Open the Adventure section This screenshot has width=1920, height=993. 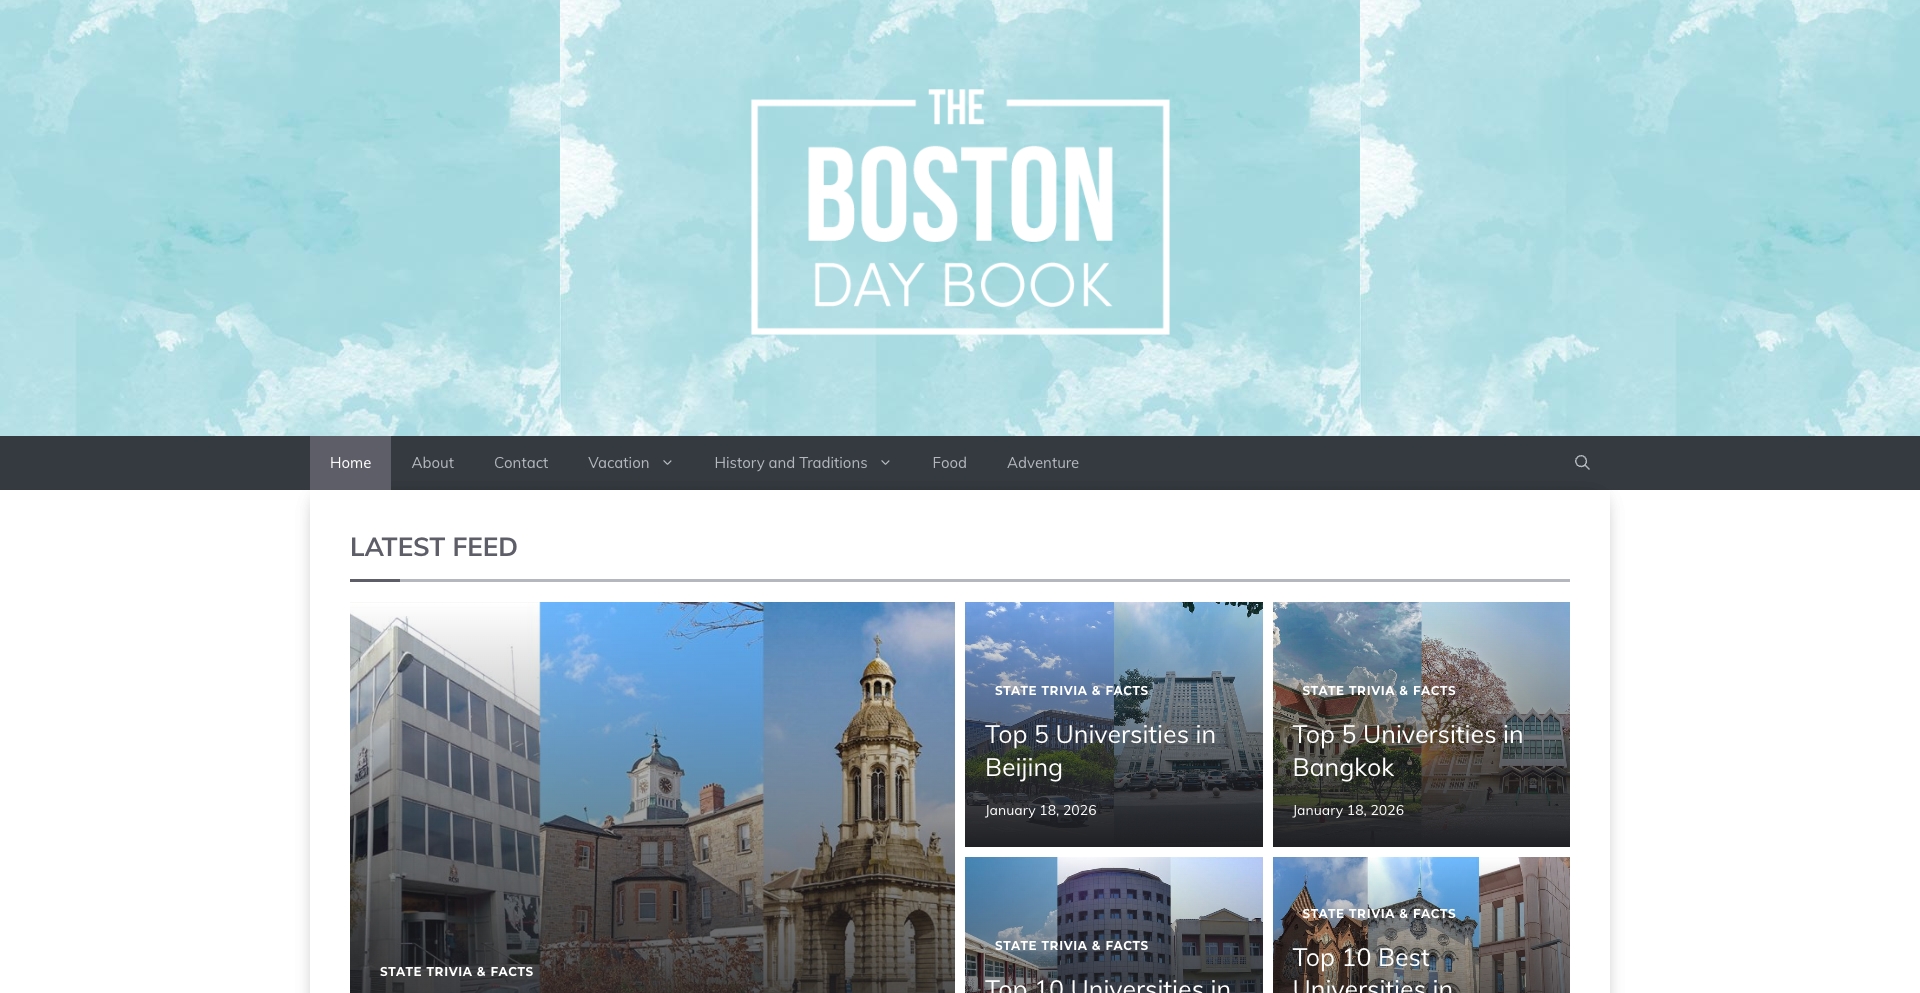coord(1043,462)
